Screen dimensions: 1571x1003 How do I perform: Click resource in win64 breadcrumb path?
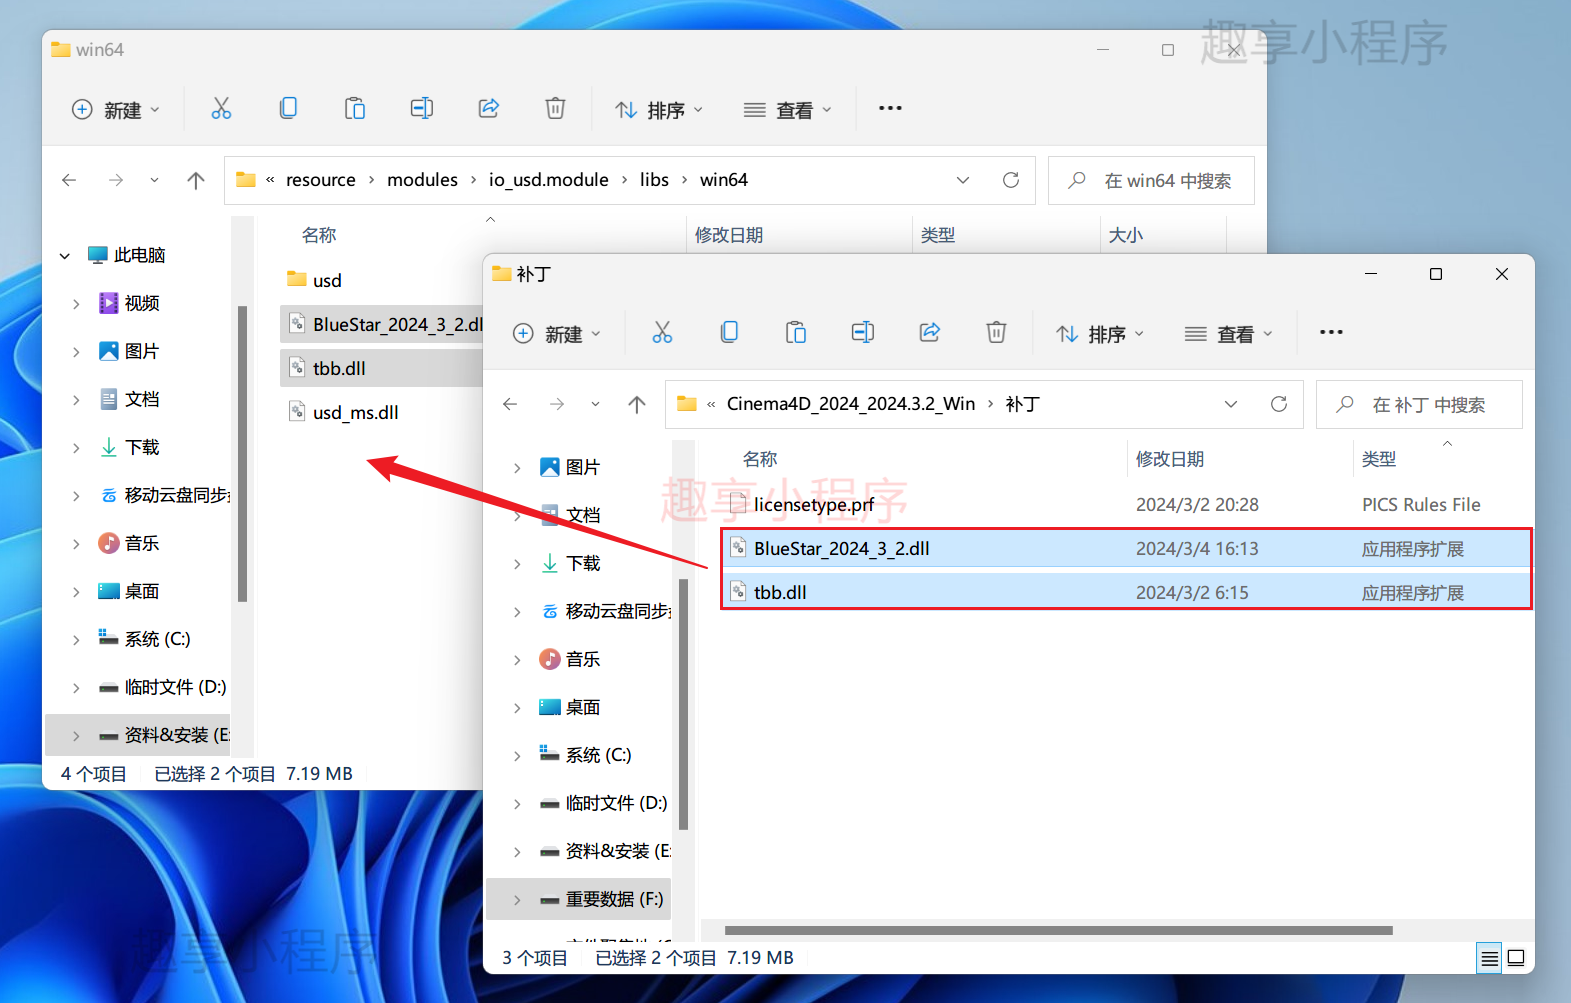(x=321, y=180)
